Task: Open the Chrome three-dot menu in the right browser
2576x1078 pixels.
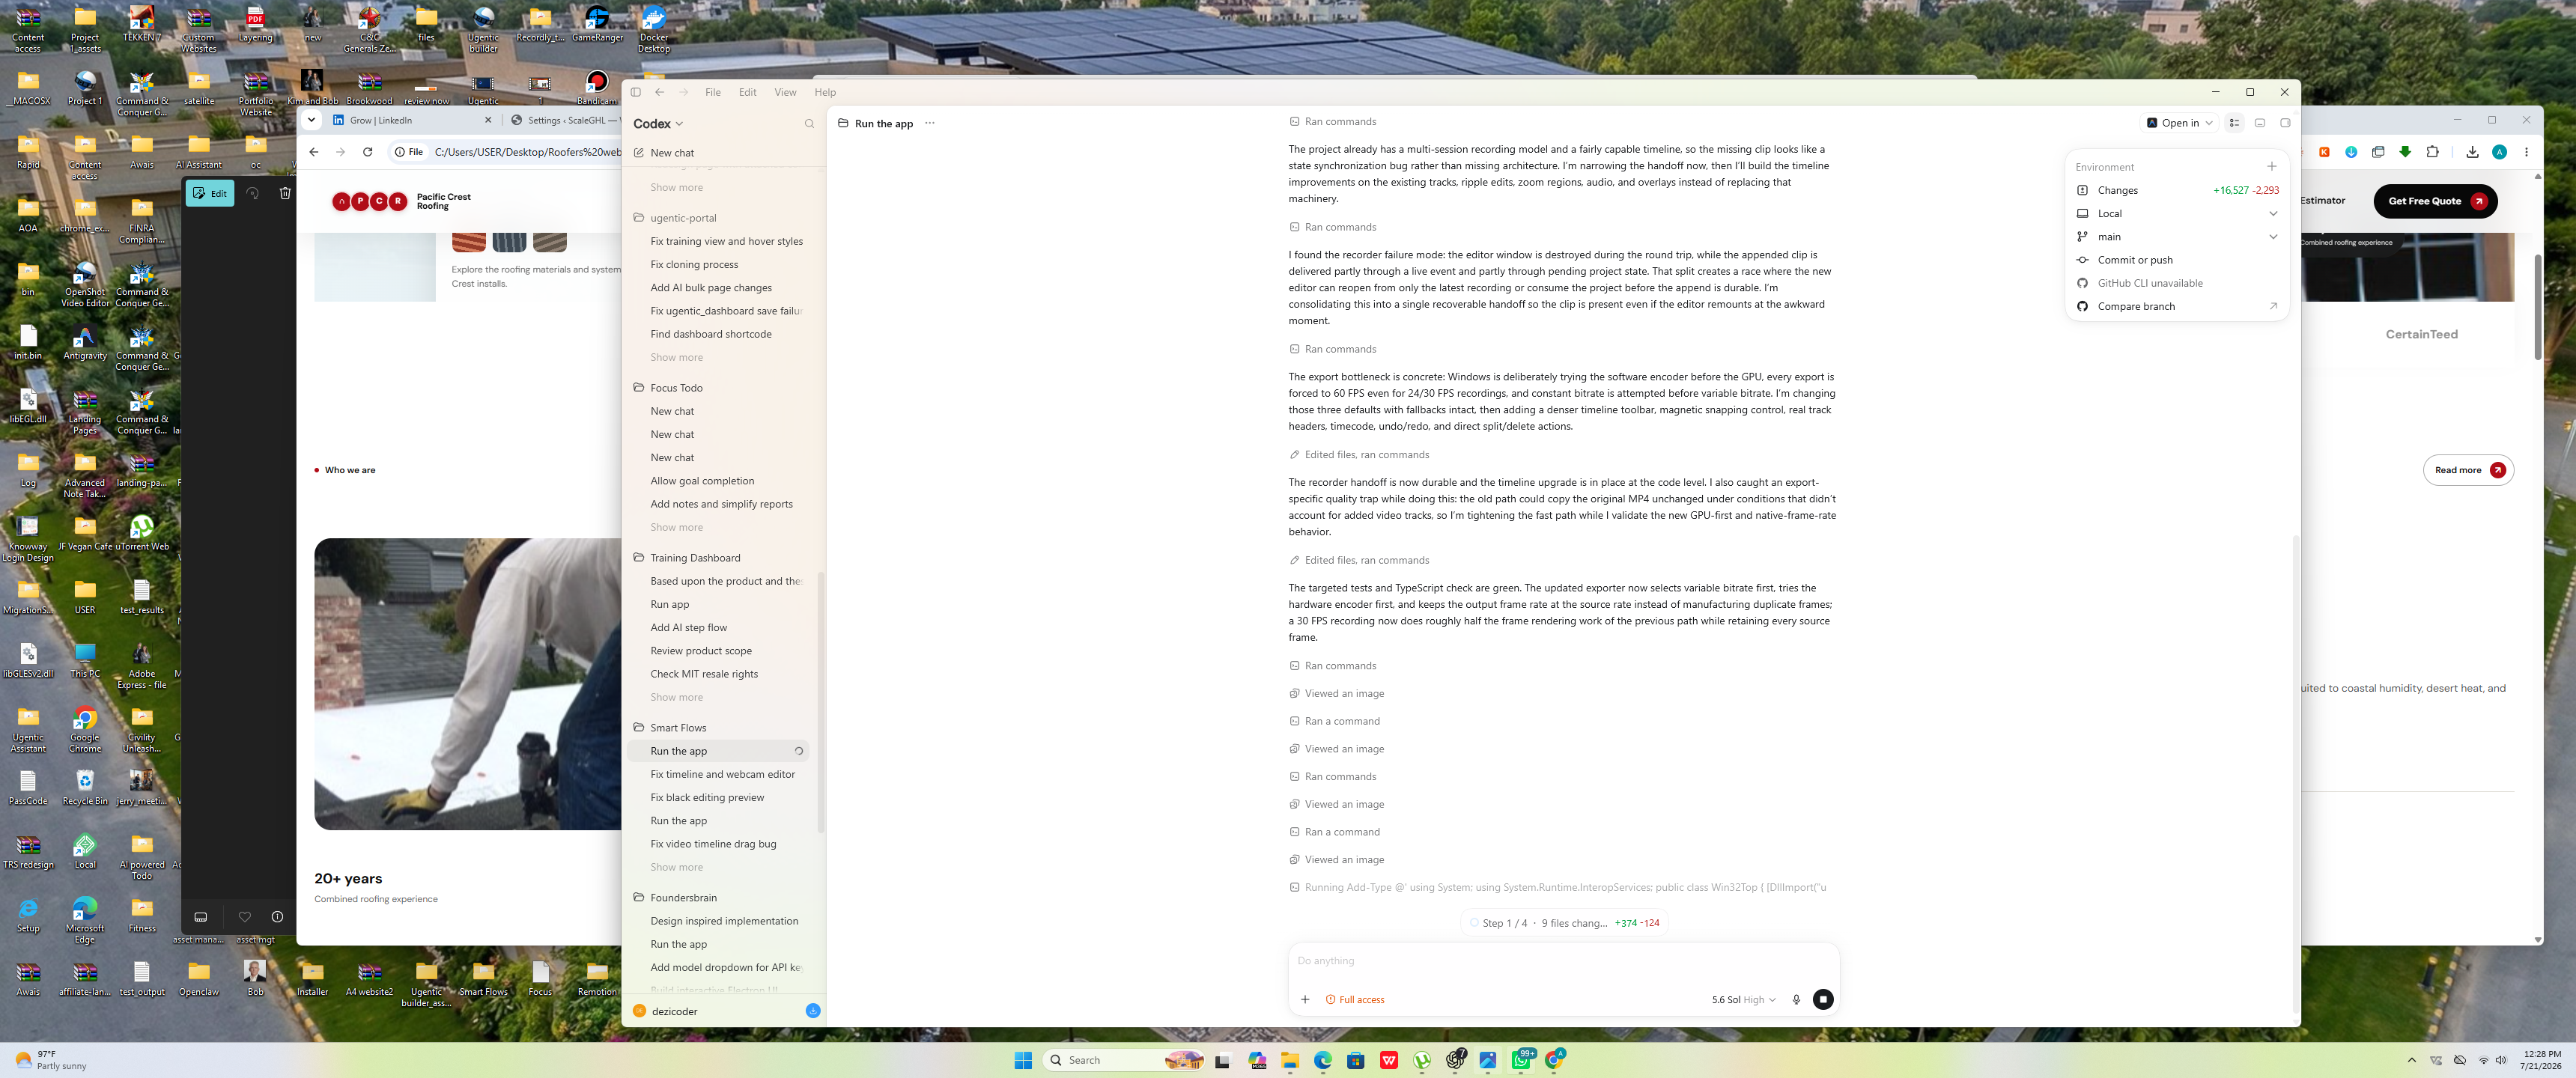Action: pos(2526,152)
